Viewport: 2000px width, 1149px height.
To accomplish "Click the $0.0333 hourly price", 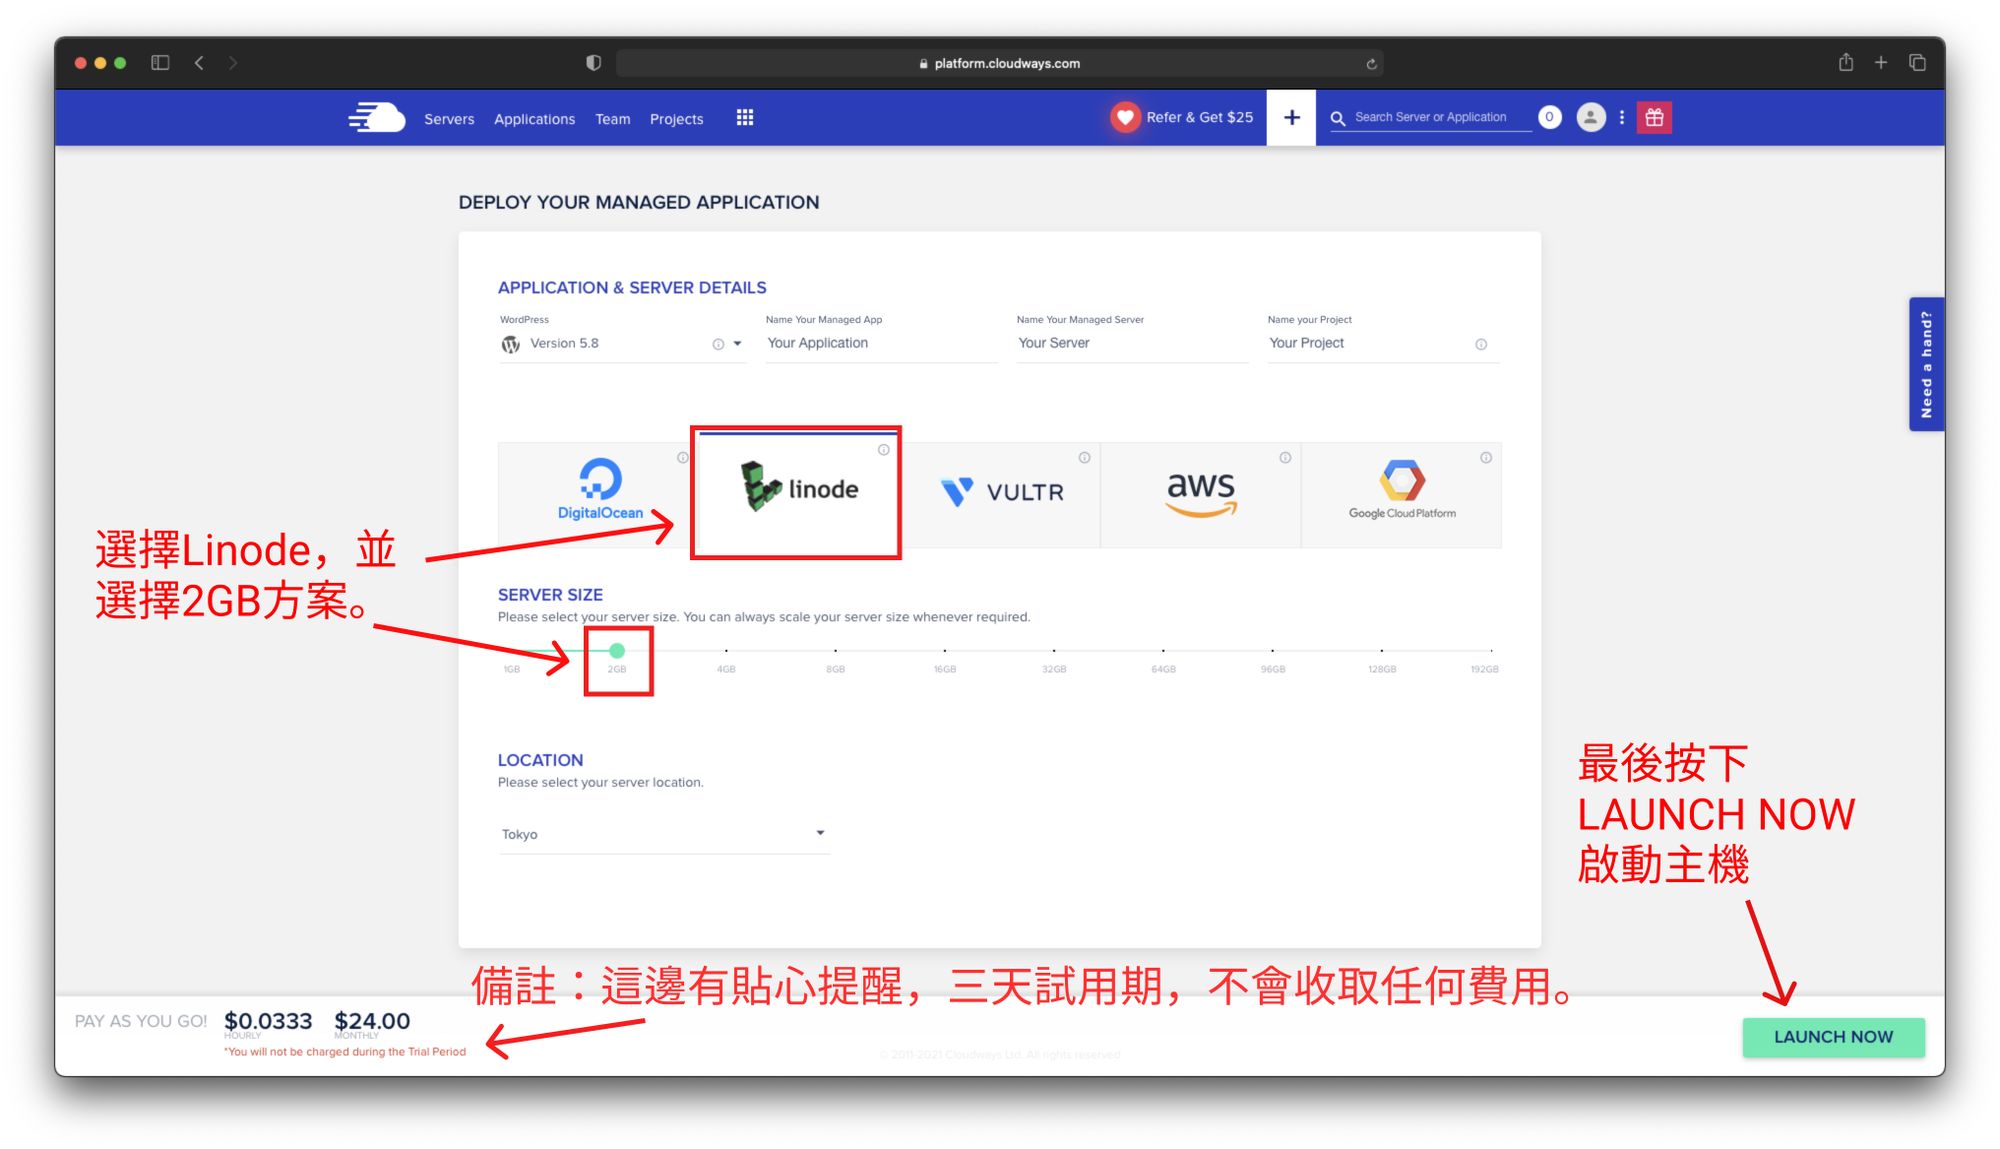I will pyautogui.click(x=268, y=1021).
